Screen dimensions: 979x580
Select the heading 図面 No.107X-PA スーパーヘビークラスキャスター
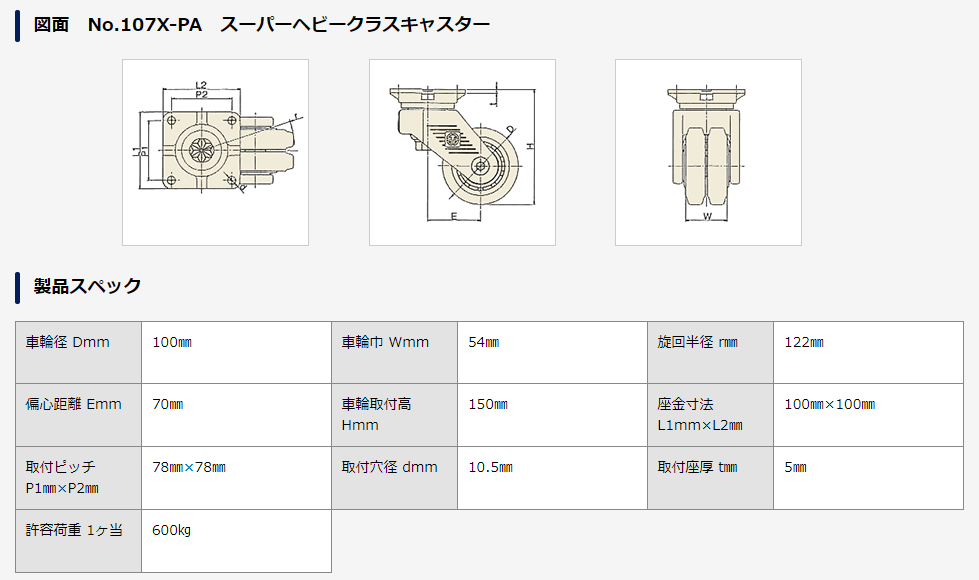(x=262, y=25)
